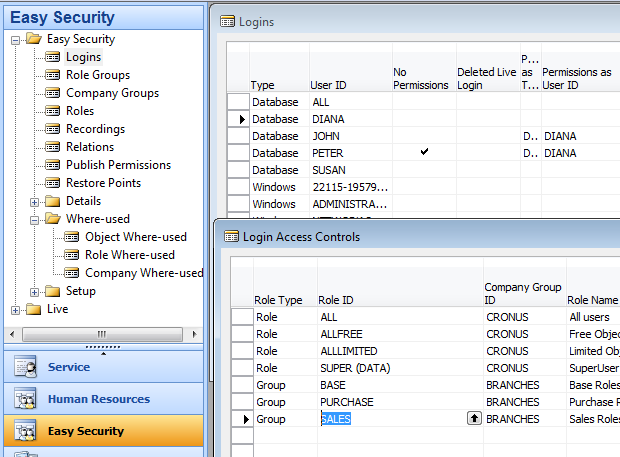Open the Object Where-used icon

click(72, 237)
